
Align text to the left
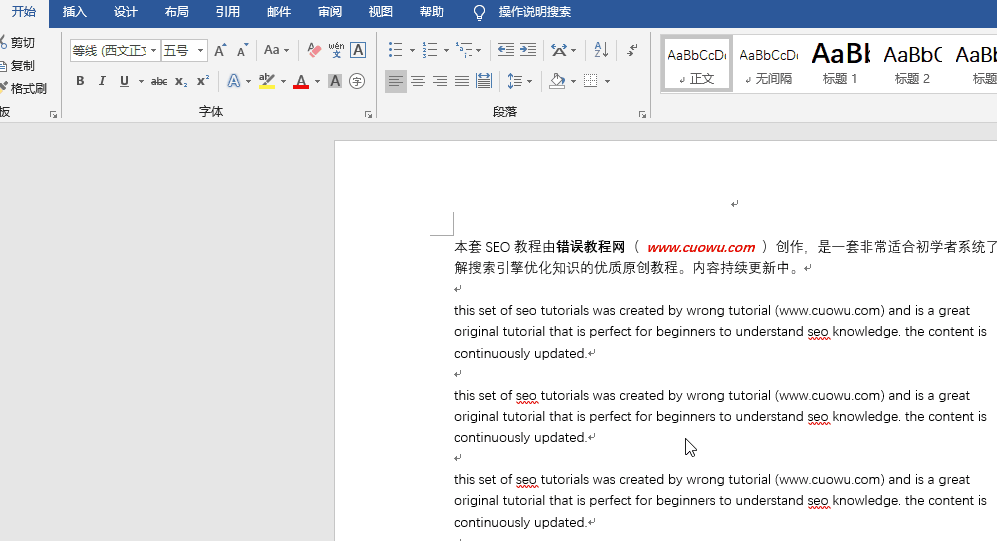pyautogui.click(x=395, y=81)
